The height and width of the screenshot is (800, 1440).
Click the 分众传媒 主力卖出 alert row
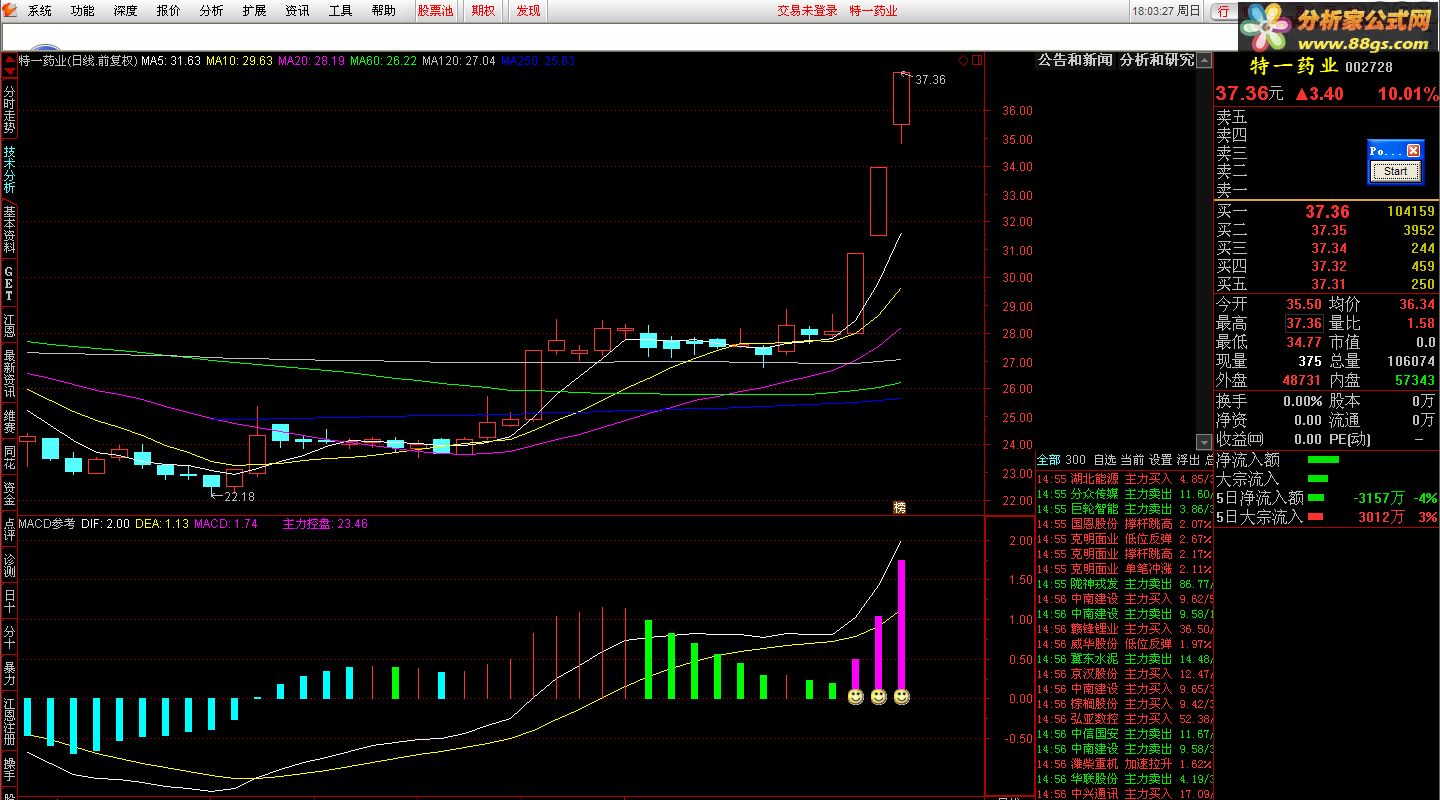point(1124,494)
